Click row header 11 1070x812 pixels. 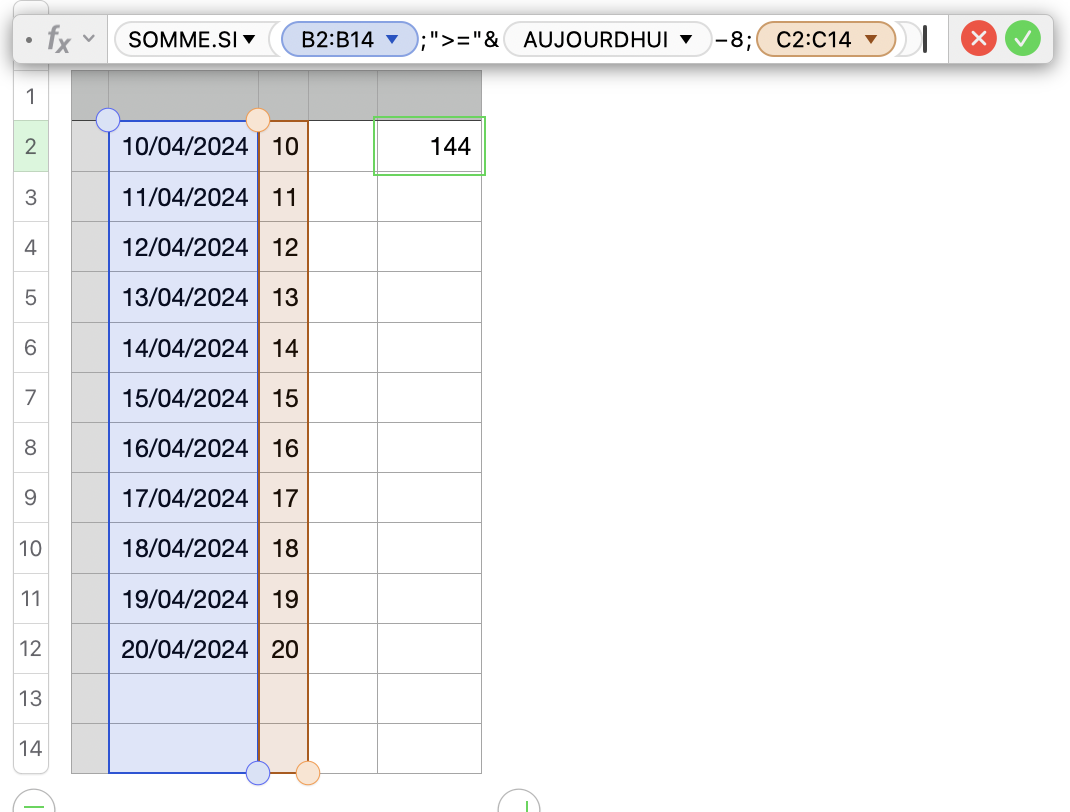(x=31, y=598)
